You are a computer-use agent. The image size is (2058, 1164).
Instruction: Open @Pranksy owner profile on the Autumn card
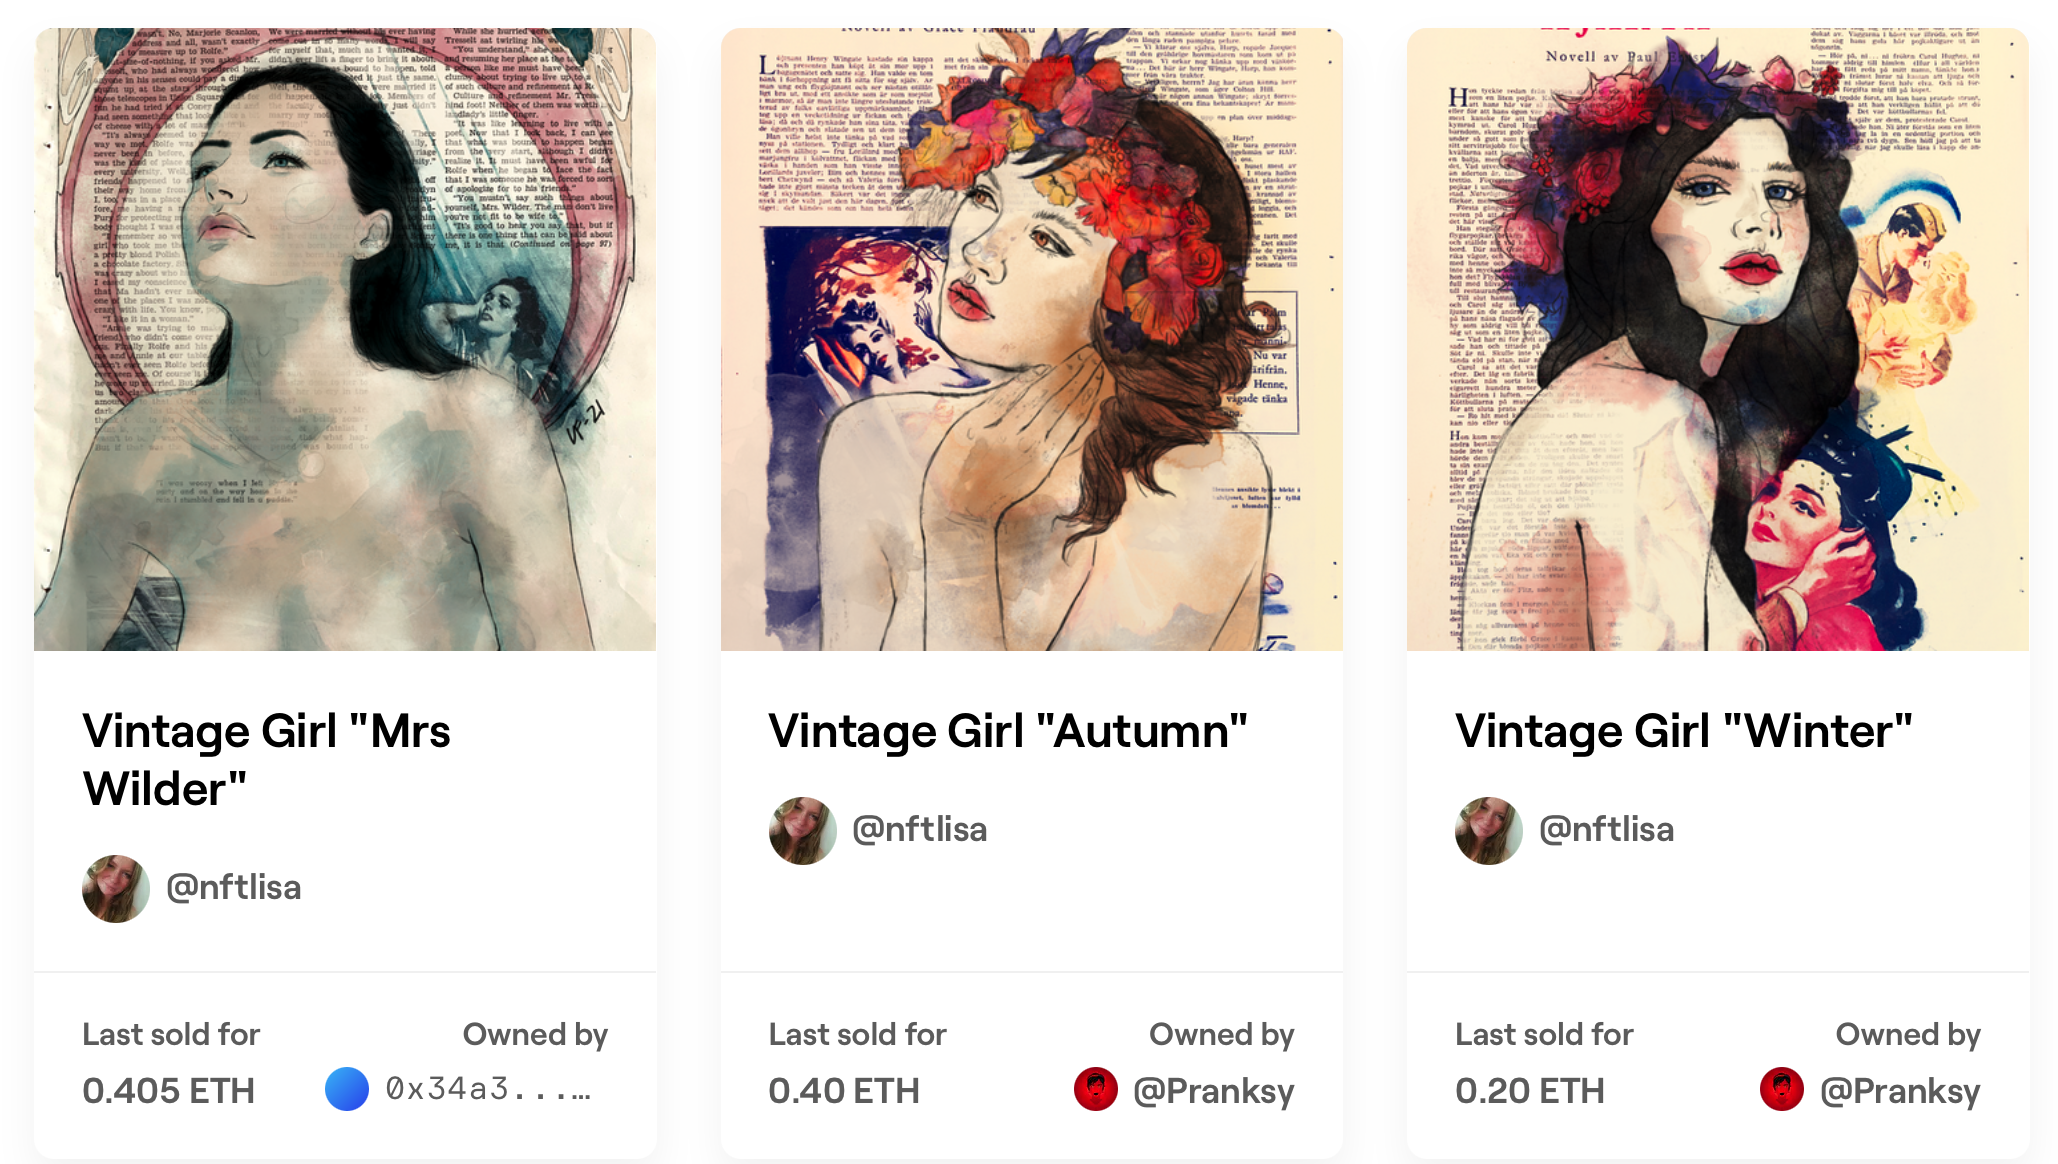pos(1213,1091)
